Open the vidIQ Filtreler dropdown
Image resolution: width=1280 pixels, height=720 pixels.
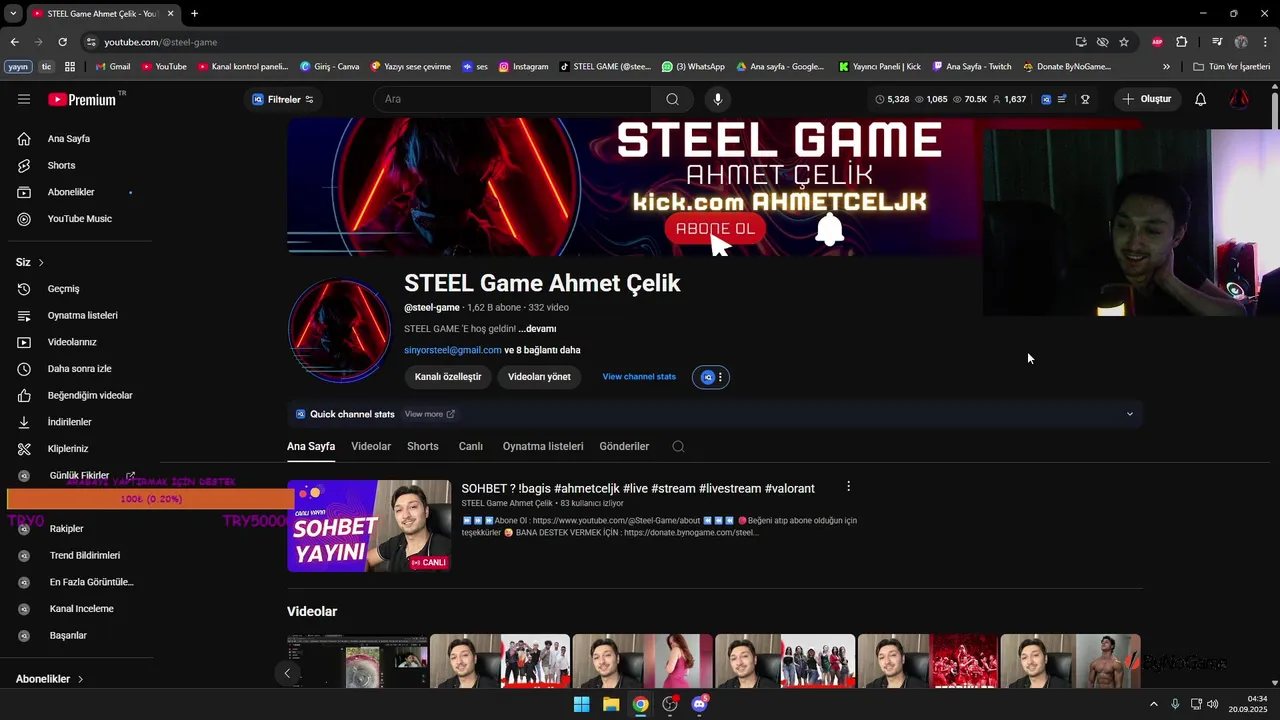(282, 99)
